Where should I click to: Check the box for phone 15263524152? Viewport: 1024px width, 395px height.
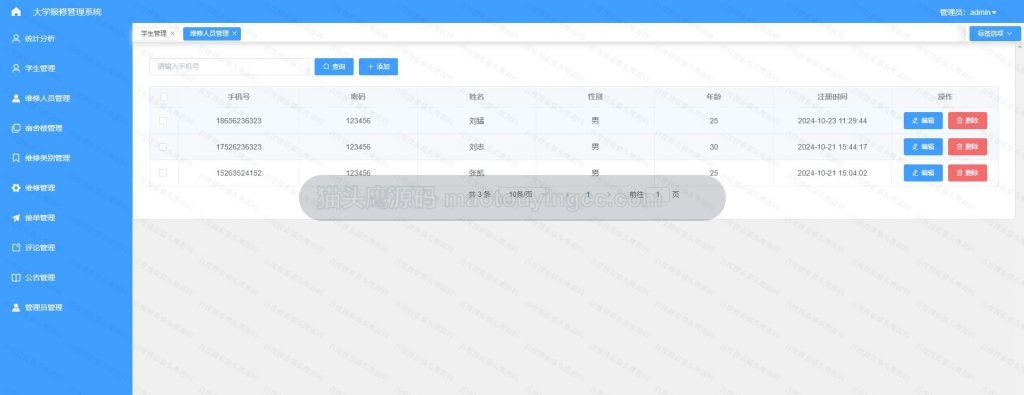coord(163,173)
